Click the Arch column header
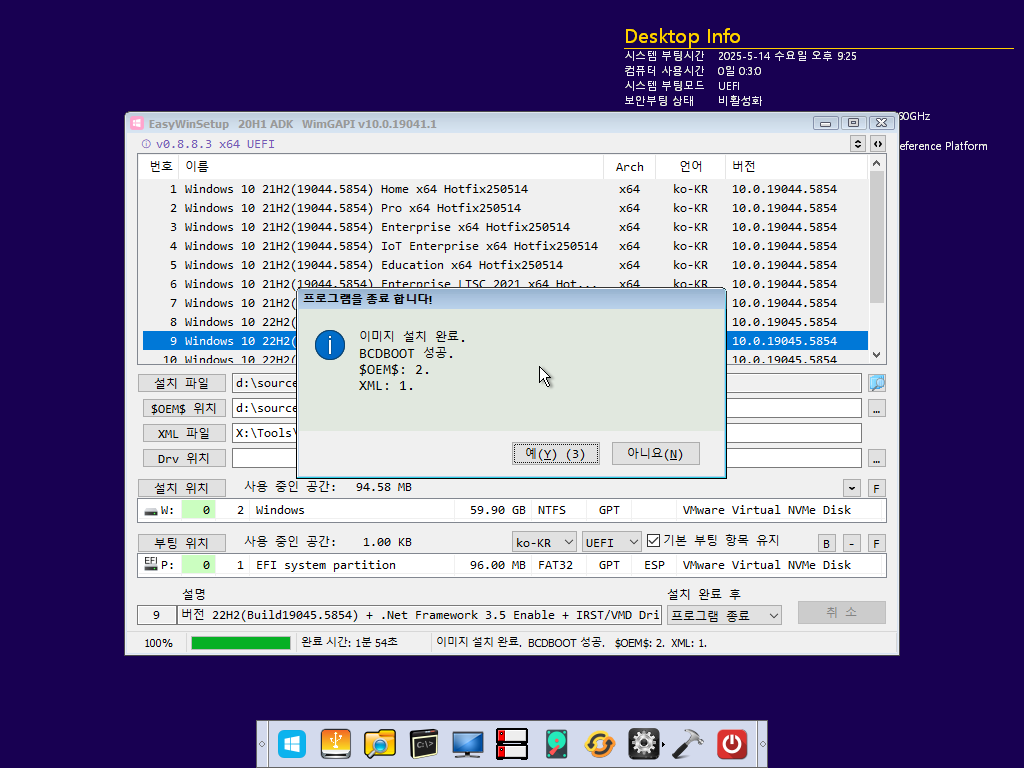1024x768 pixels. pyautogui.click(x=630, y=167)
